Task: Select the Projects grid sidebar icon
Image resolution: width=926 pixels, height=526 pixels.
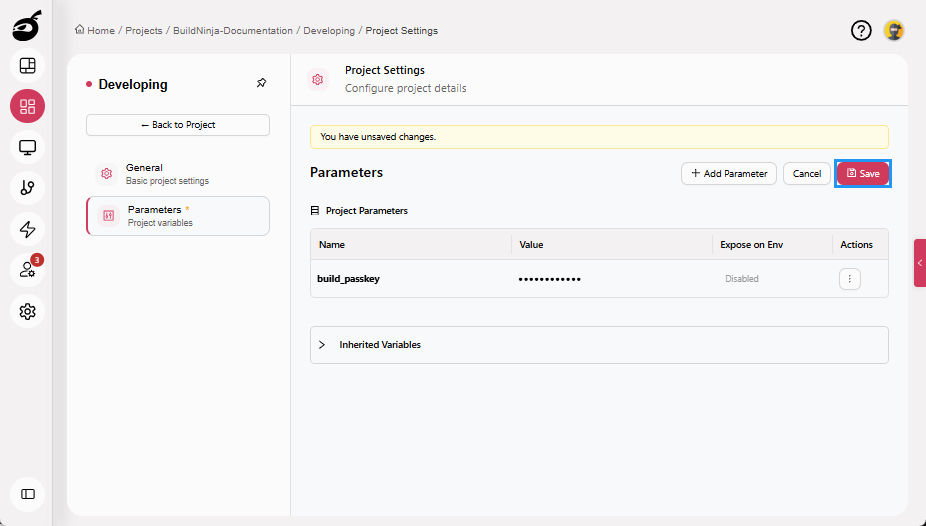Action: click(27, 106)
